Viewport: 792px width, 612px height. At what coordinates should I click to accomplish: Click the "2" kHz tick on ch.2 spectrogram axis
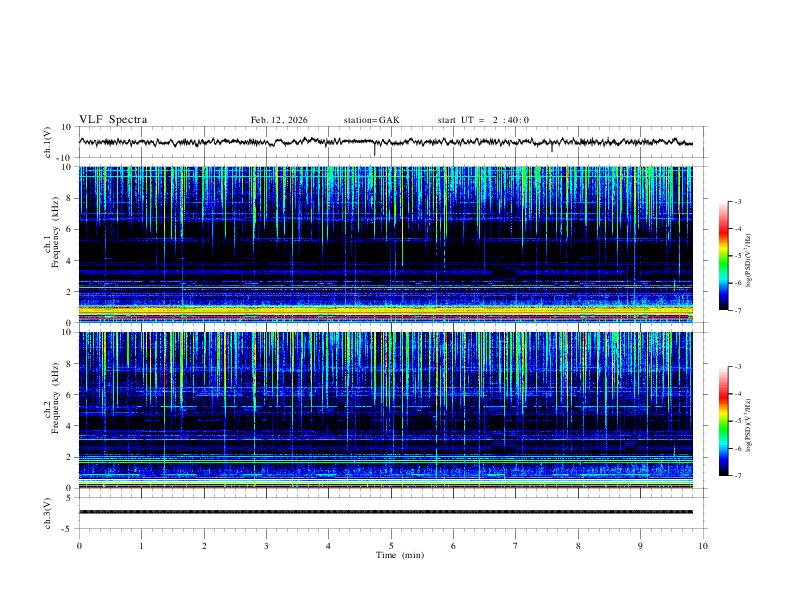pyautogui.click(x=69, y=457)
